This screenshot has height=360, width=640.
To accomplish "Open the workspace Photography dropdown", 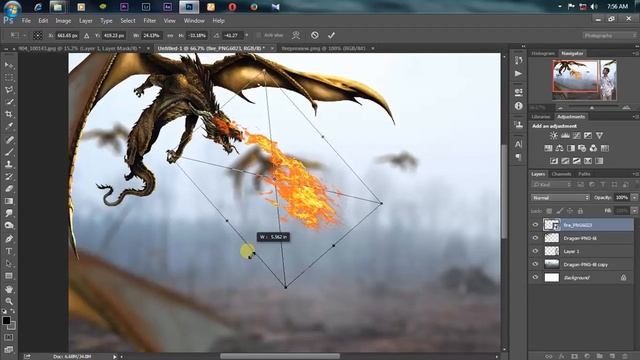I will 610,36.
